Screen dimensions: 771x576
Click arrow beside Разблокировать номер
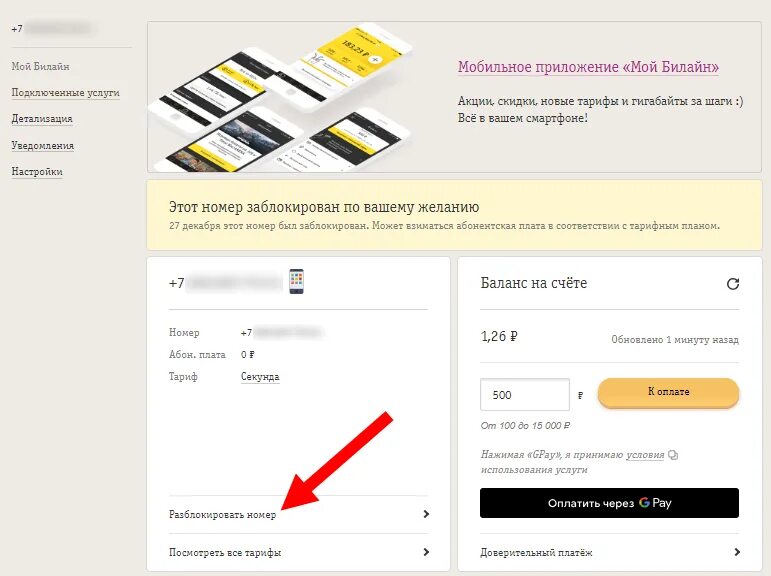[426, 514]
